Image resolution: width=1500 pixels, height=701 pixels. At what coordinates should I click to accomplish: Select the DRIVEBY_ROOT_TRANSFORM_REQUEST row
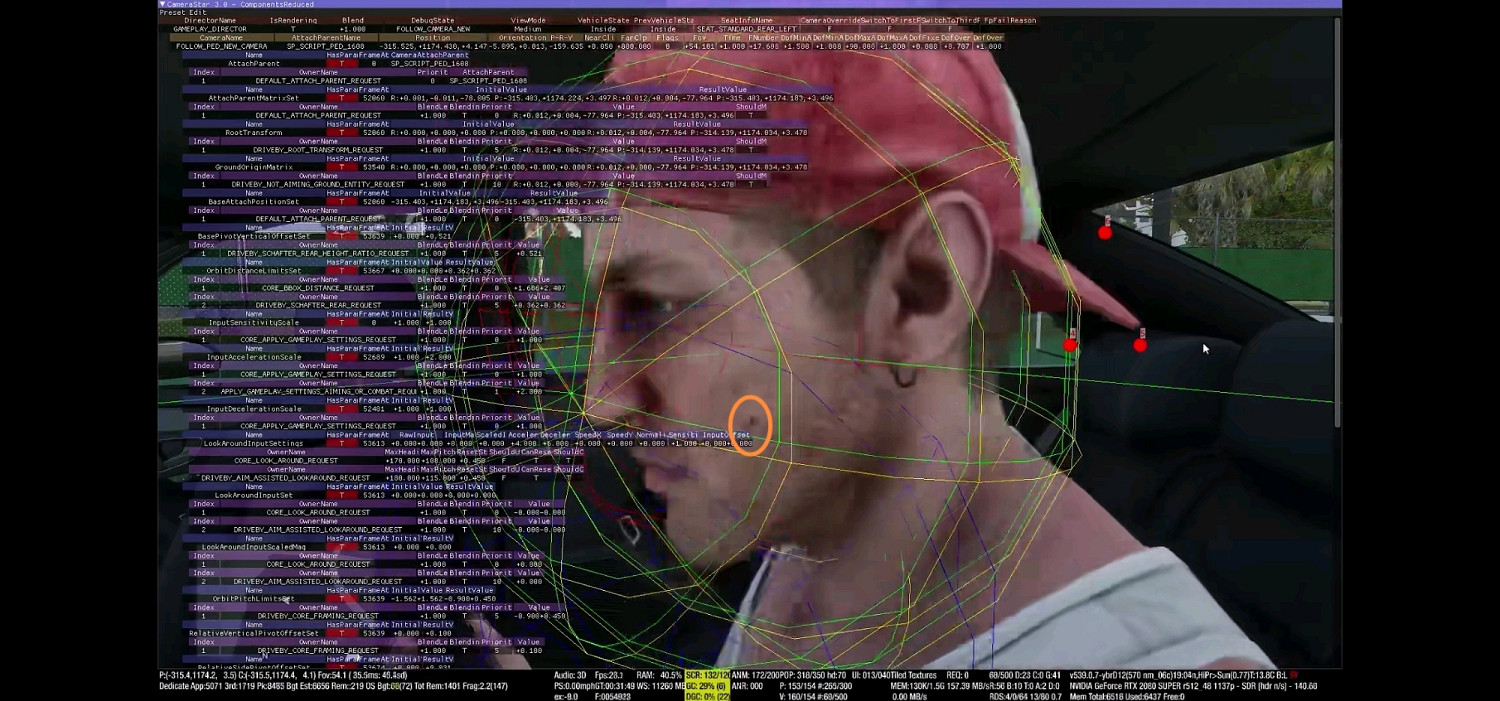coord(318,150)
